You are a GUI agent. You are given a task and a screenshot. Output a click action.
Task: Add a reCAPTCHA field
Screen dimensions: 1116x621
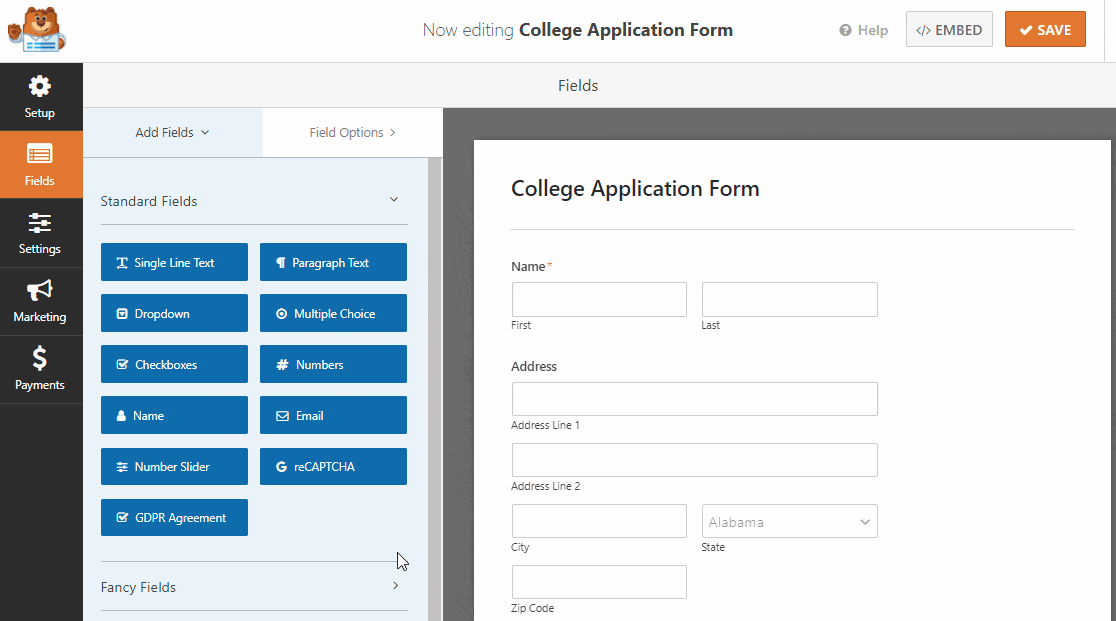tap(333, 467)
